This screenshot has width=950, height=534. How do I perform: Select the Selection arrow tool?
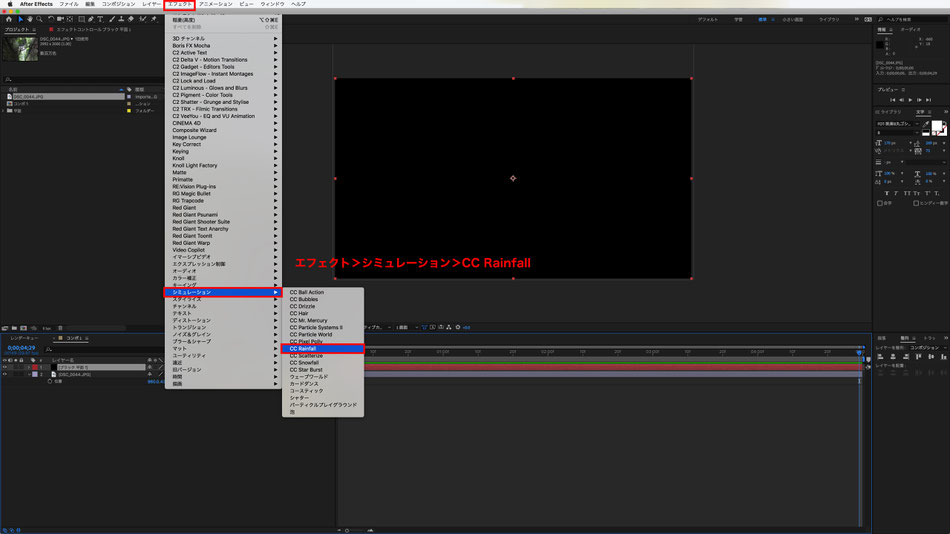click(x=20, y=19)
